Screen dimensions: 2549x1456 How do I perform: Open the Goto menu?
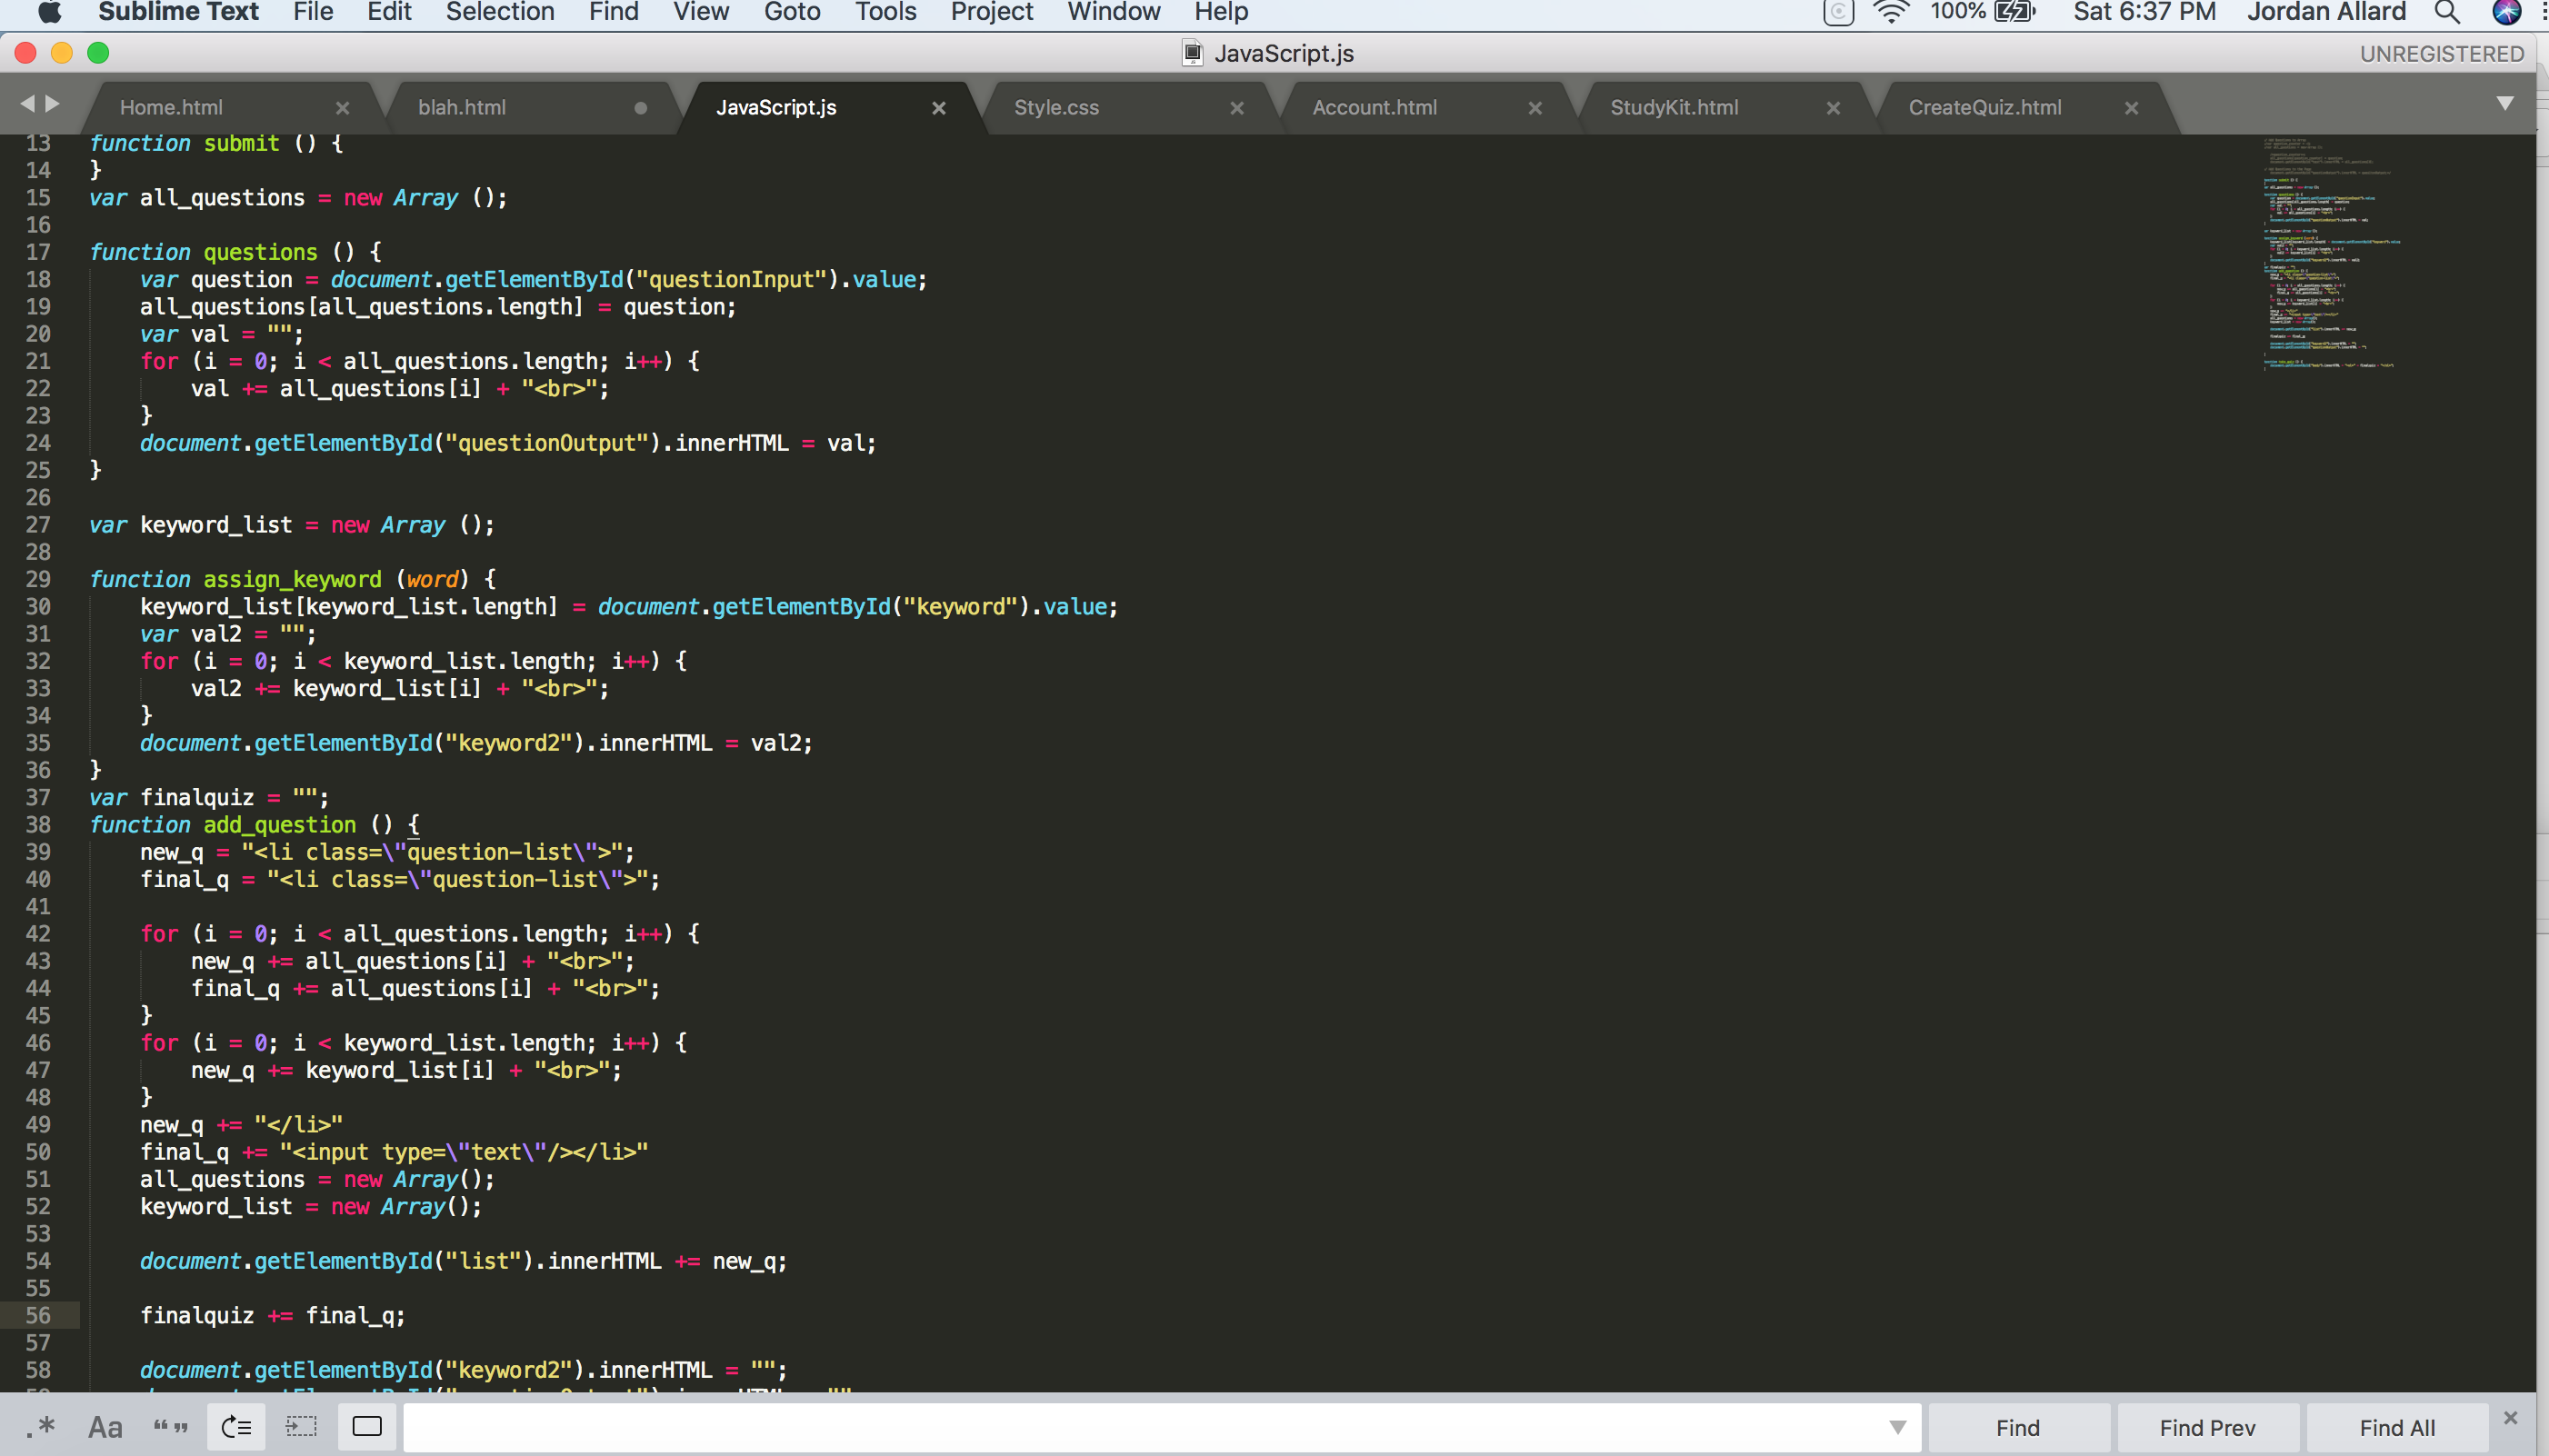[791, 12]
